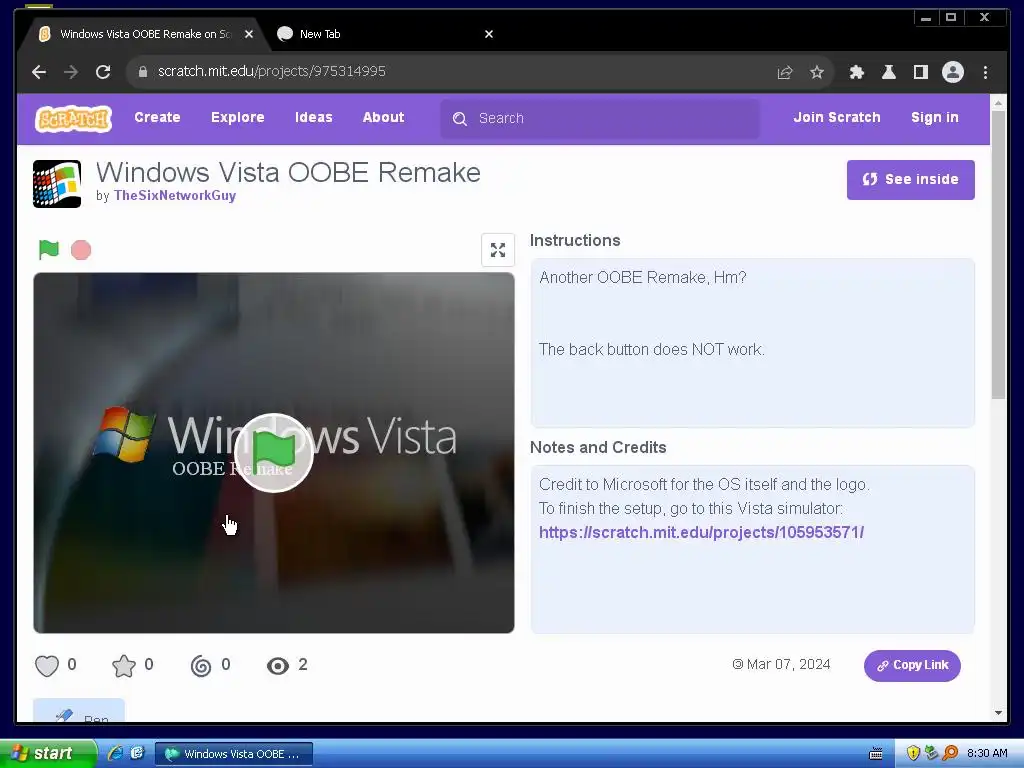Screen dimensions: 1024x768
Task: Open TheSixNetworkGuy's profile
Action: (x=174, y=195)
